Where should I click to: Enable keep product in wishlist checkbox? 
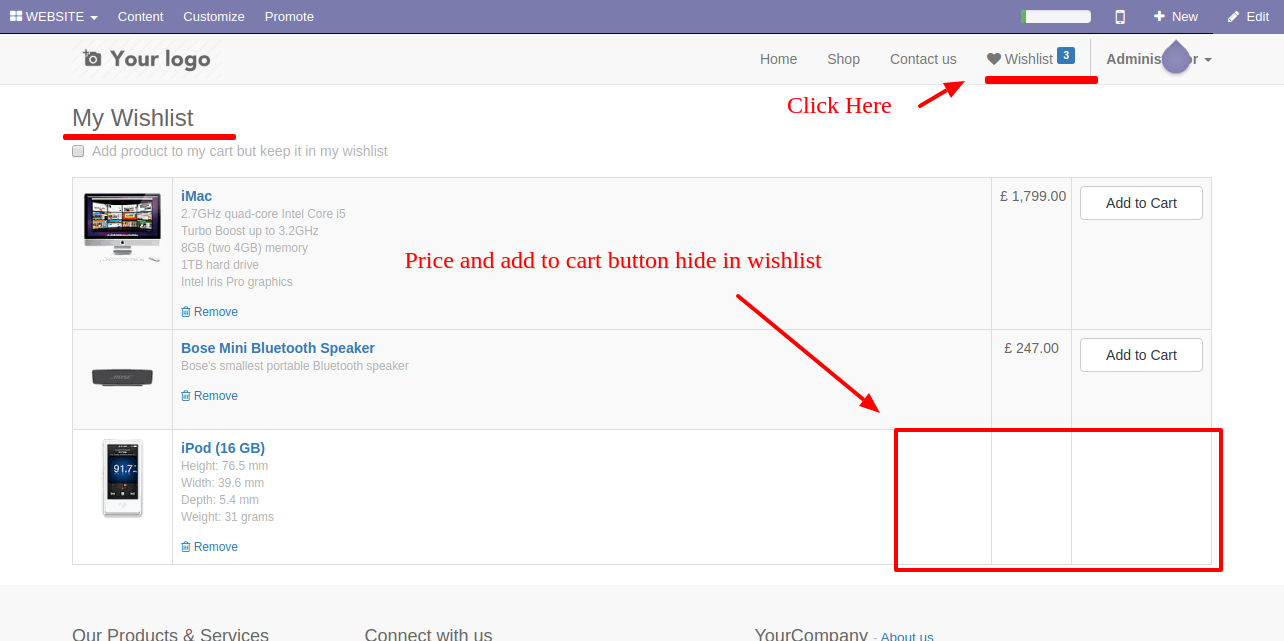[78, 151]
